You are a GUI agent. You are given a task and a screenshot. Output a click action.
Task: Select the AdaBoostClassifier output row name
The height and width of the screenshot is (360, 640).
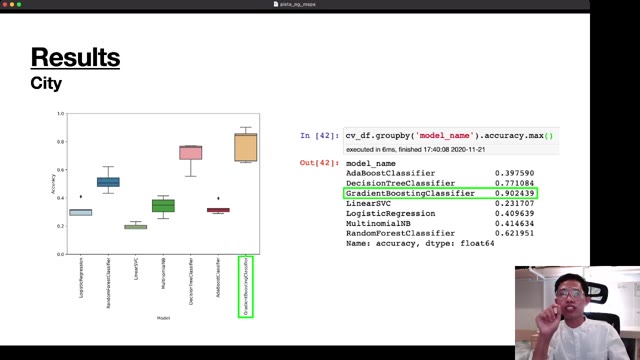pos(391,173)
